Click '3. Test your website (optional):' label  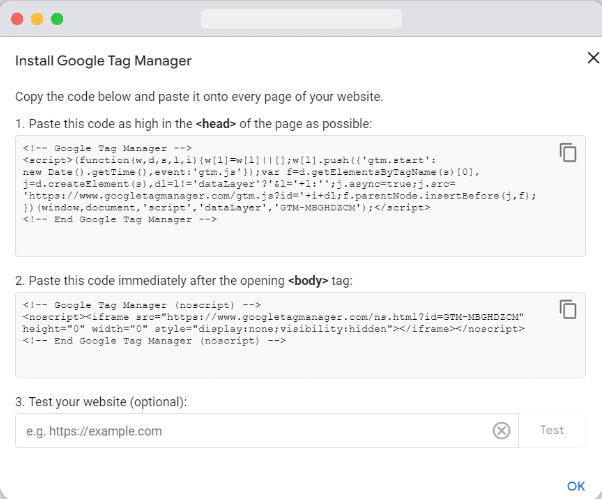coord(101,402)
